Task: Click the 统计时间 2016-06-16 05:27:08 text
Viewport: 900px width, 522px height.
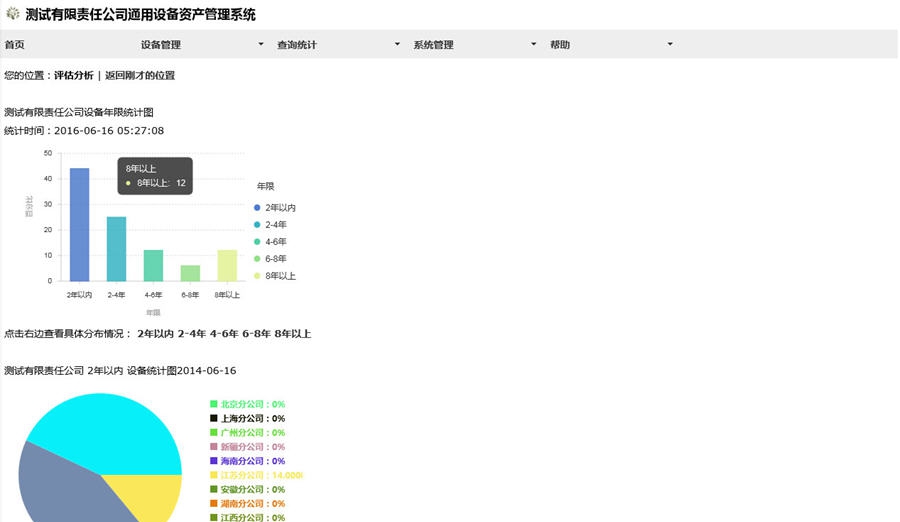Action: tap(84, 131)
